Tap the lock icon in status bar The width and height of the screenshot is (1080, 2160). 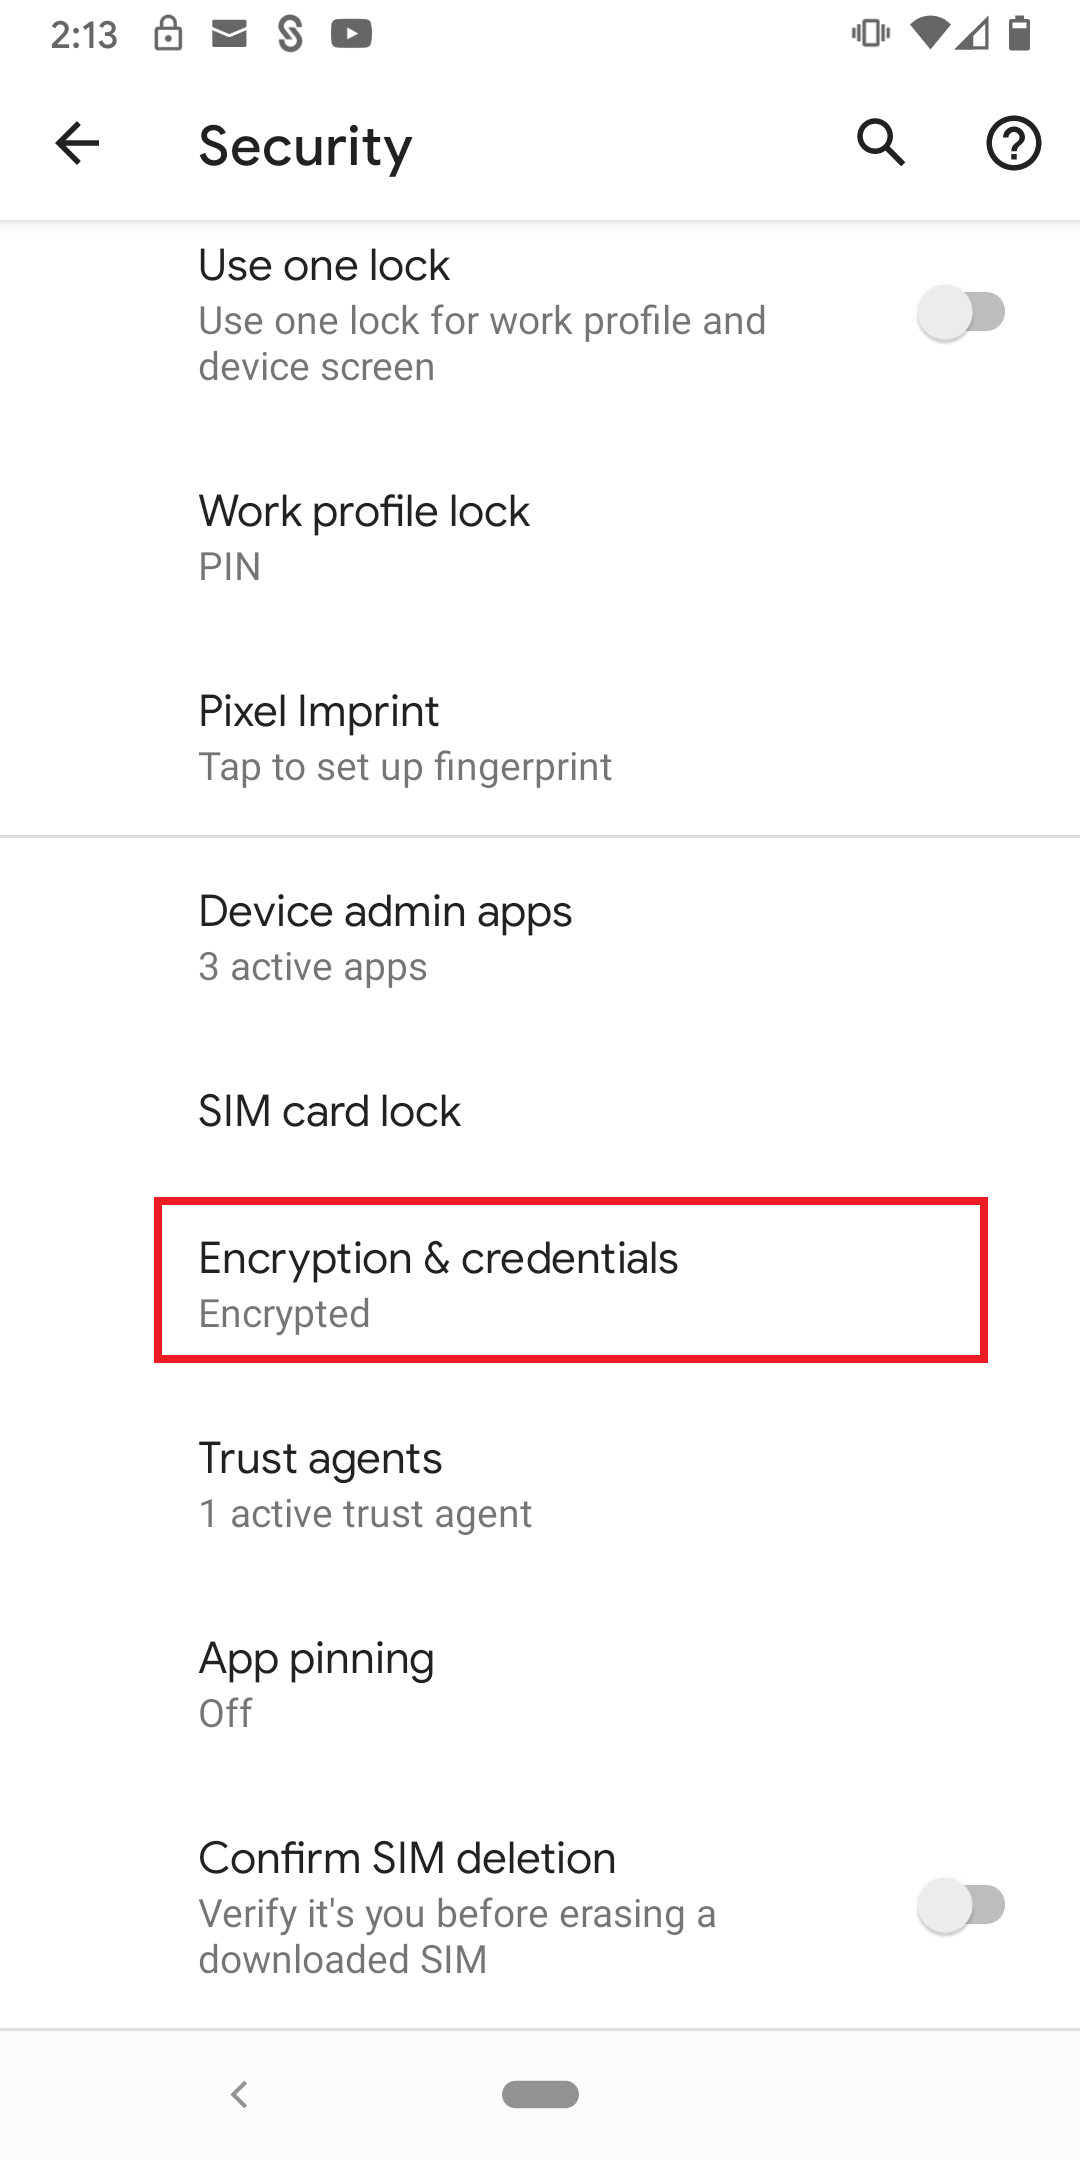pyautogui.click(x=168, y=33)
